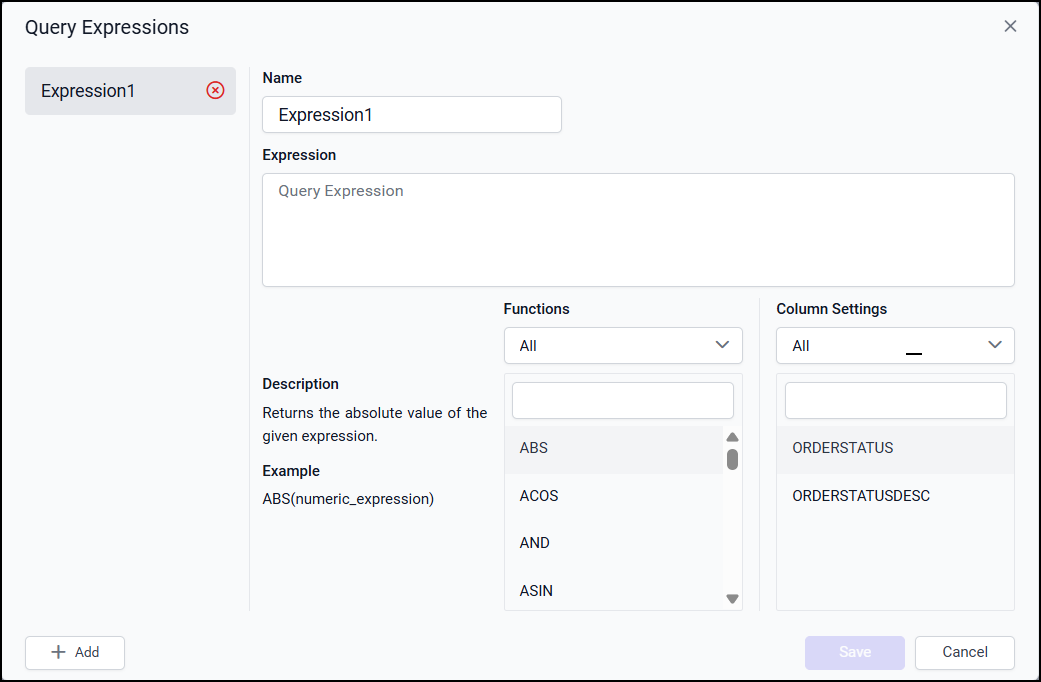Focus the Query Expression text area

(x=638, y=230)
